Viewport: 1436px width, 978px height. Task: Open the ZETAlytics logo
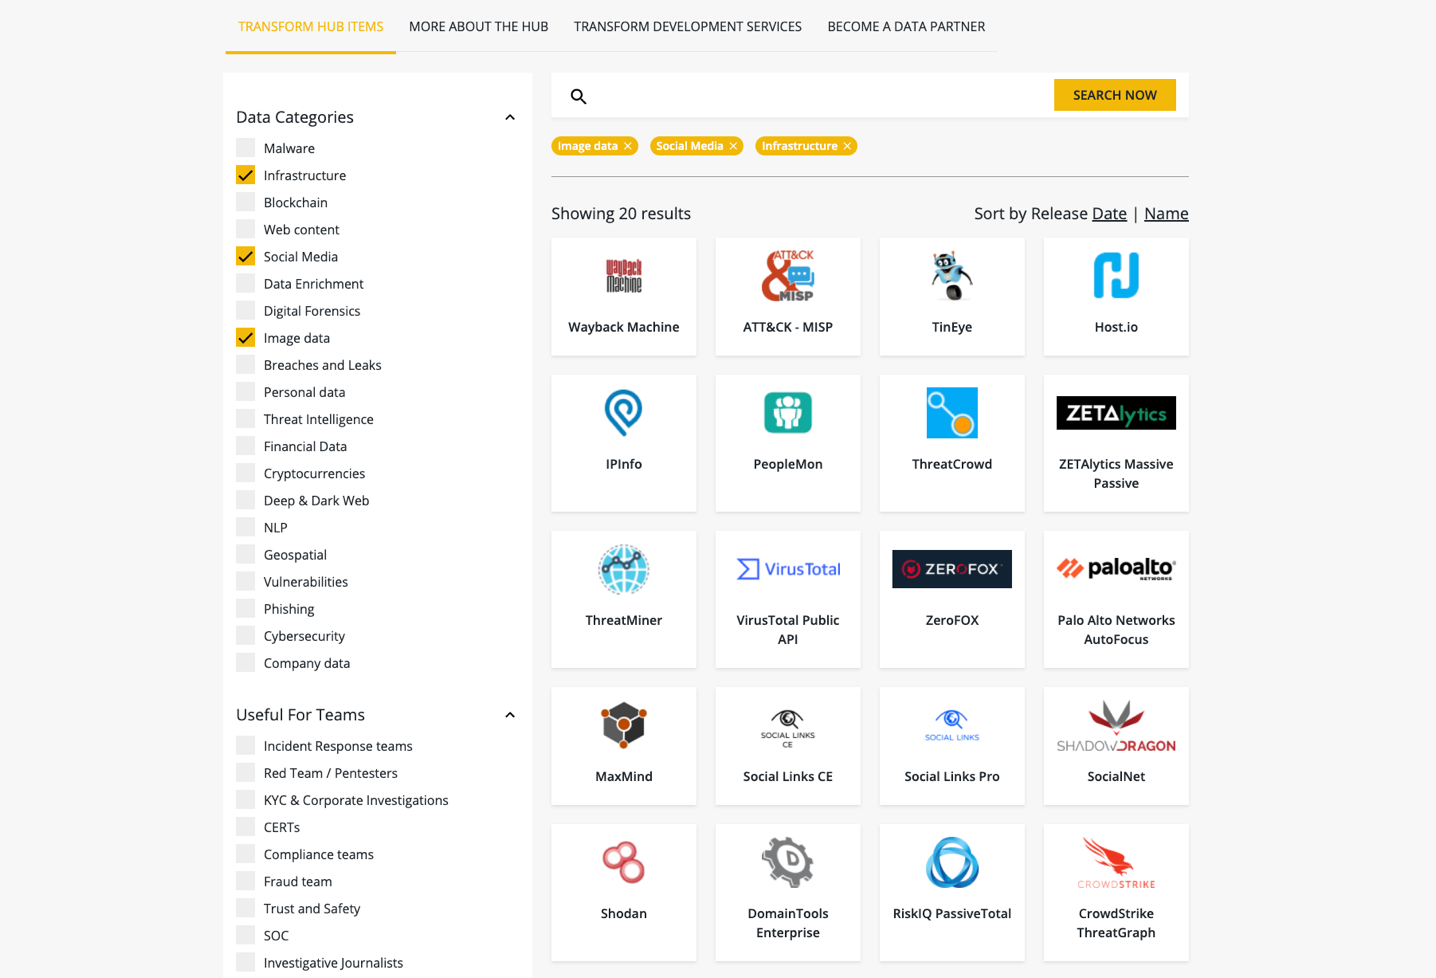1116,413
